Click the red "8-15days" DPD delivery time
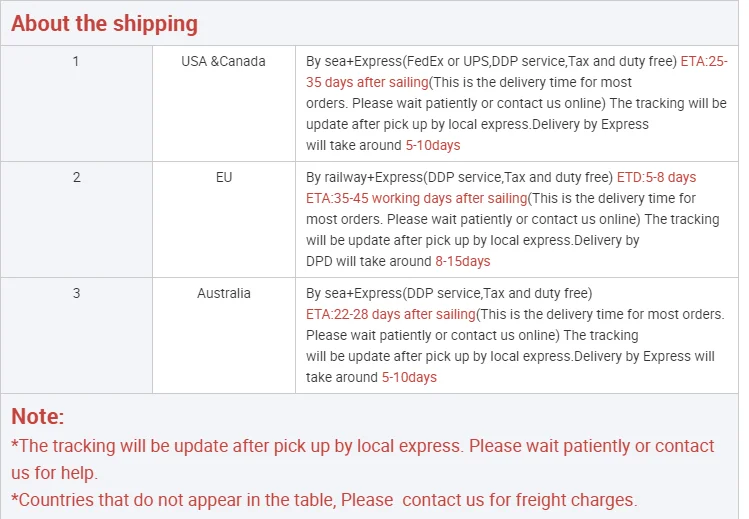The height and width of the screenshot is (519, 749). 463,261
